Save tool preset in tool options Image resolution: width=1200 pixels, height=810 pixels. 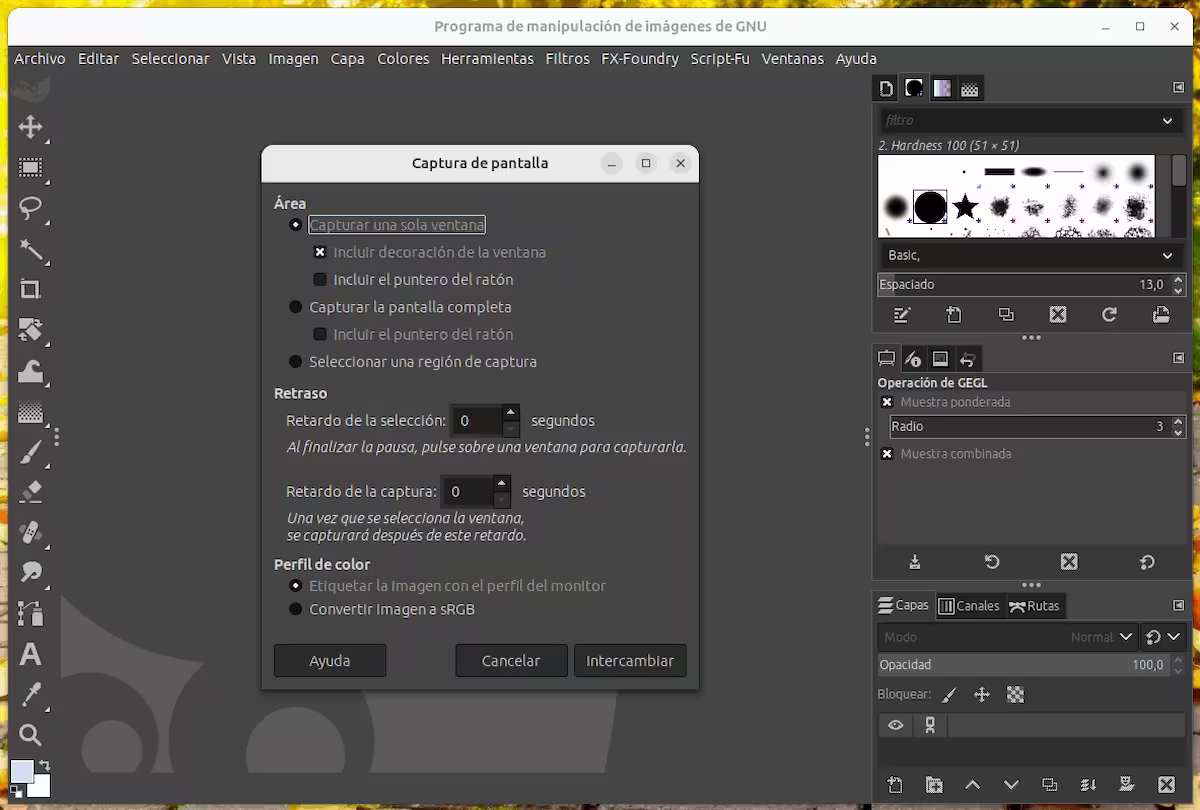point(915,562)
